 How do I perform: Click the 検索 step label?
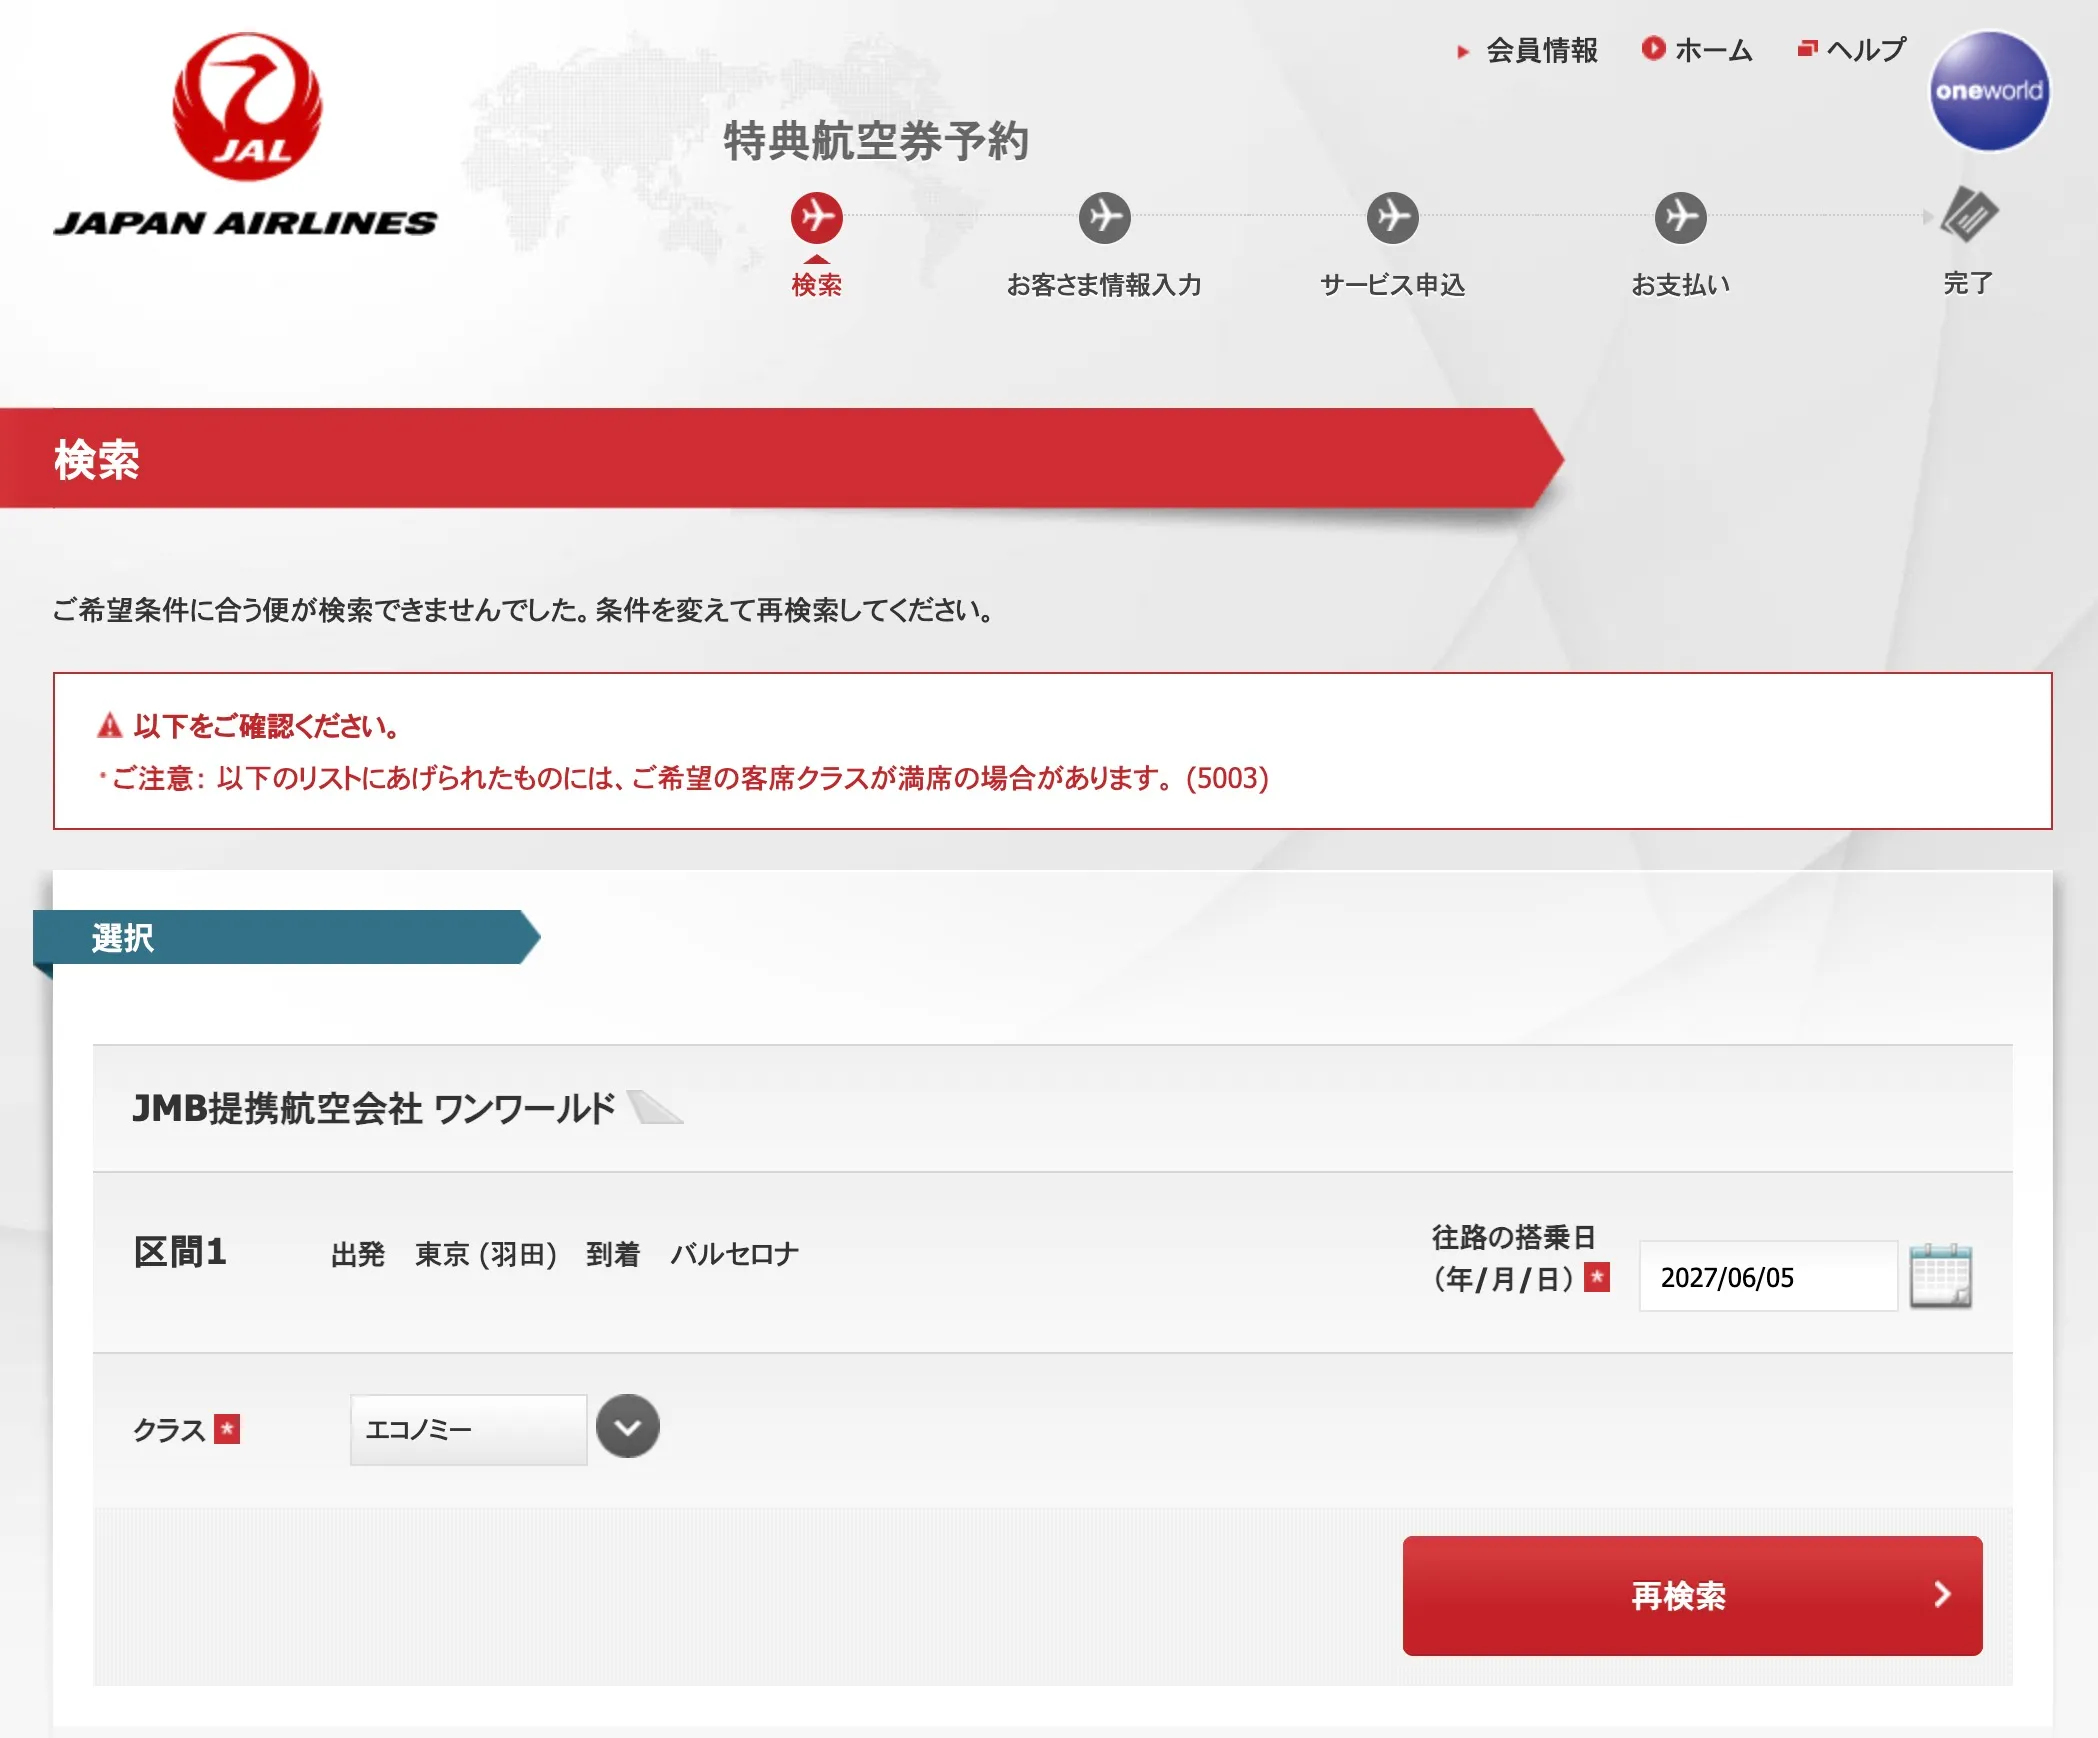(x=817, y=285)
